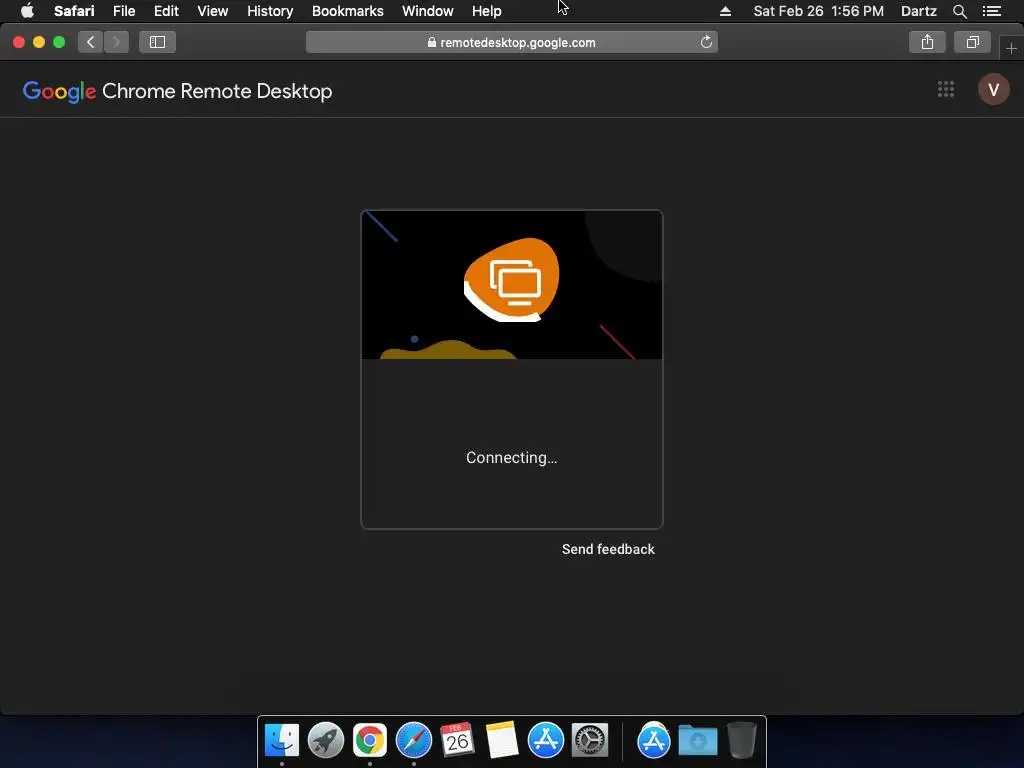Viewport: 1024px width, 768px height.
Task: Click the orange remote desktop screen icon
Action: [512, 280]
